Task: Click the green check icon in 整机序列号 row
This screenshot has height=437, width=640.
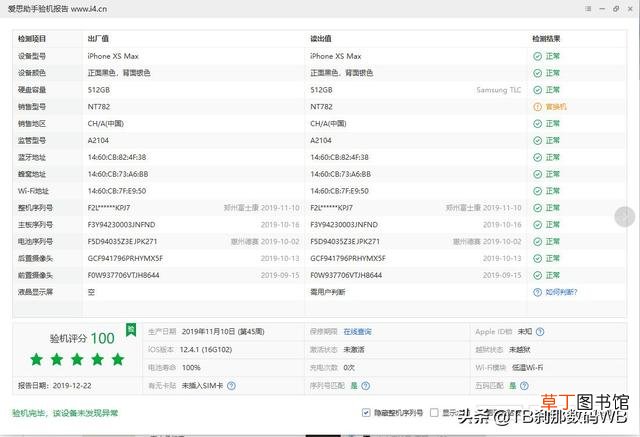Action: point(538,208)
